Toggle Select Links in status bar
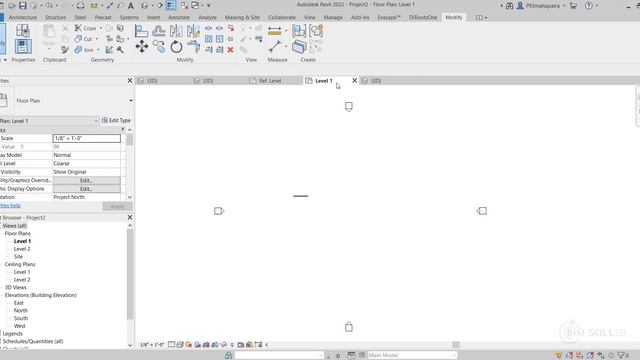Screen dimensions: 640x360 [x=559, y=356]
